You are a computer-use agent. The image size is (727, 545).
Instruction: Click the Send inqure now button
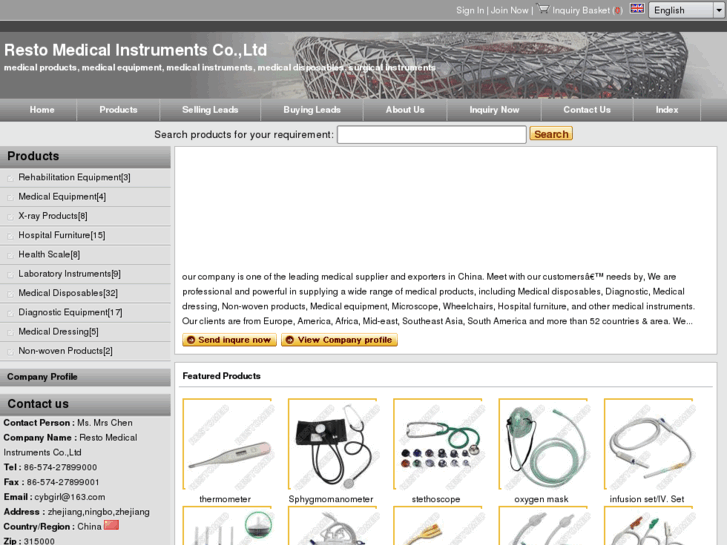point(230,340)
